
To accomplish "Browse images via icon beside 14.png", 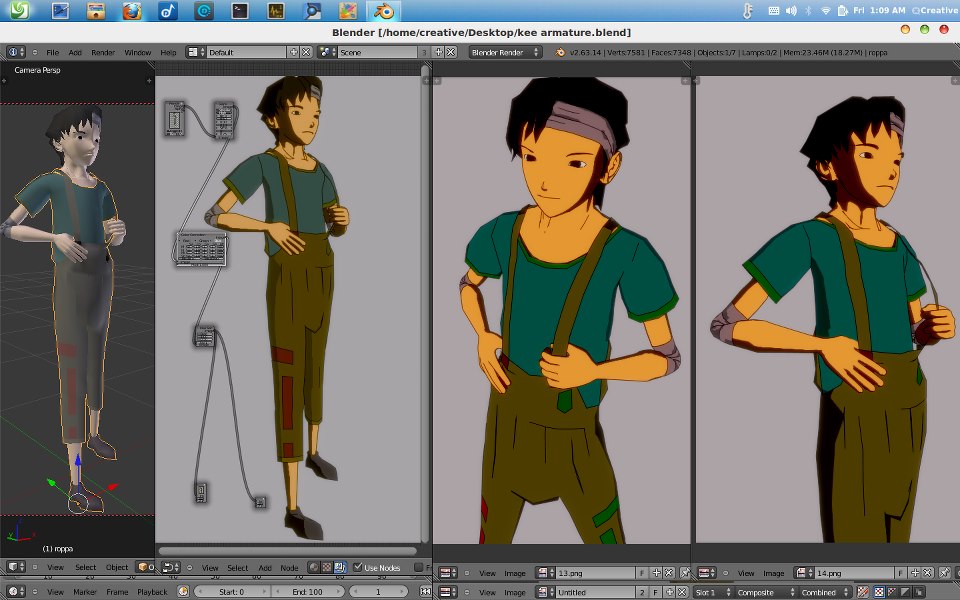I will [x=804, y=573].
